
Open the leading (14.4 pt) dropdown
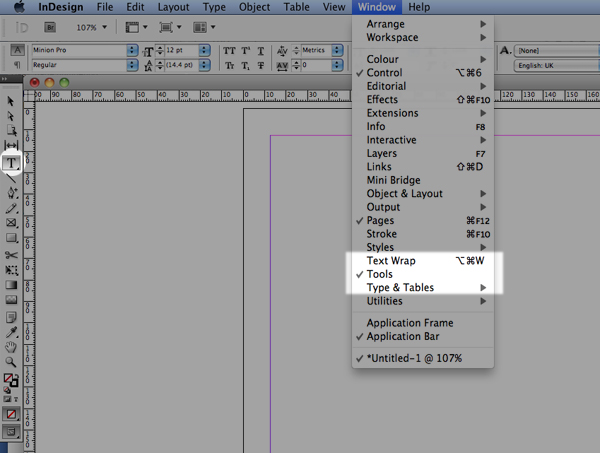click(204, 65)
